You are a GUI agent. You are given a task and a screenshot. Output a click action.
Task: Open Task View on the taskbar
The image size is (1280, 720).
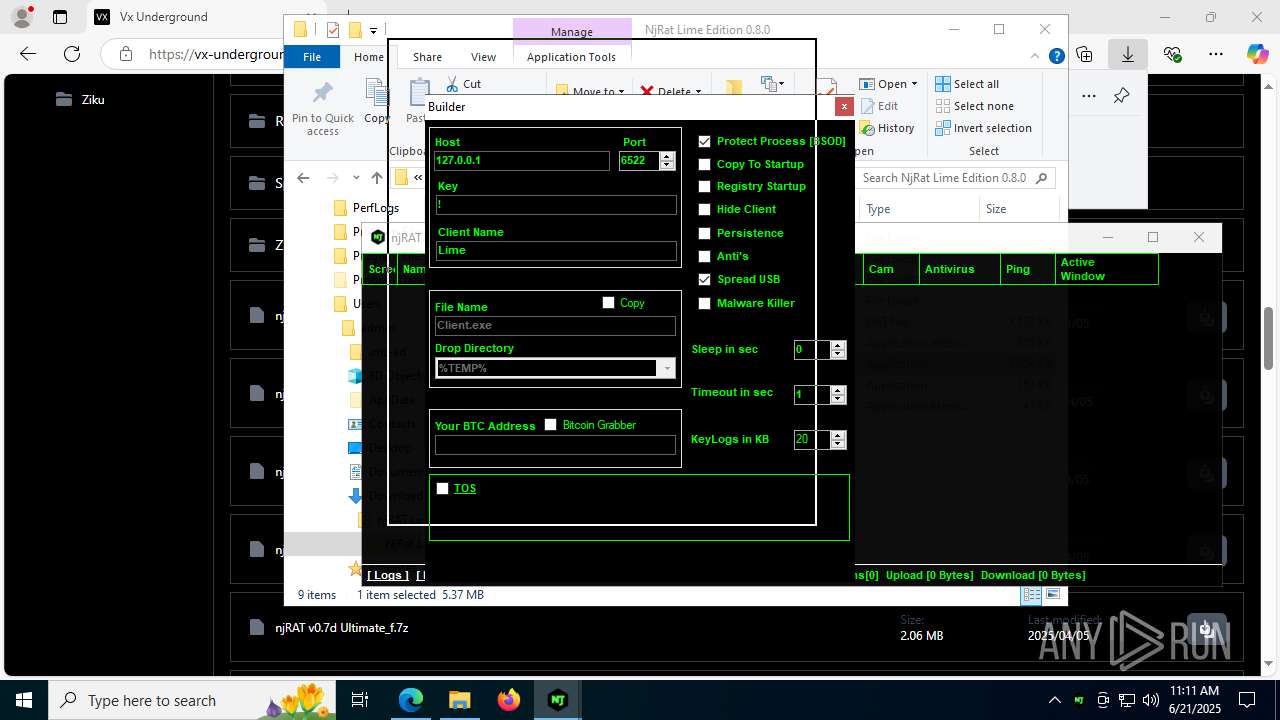(x=360, y=700)
